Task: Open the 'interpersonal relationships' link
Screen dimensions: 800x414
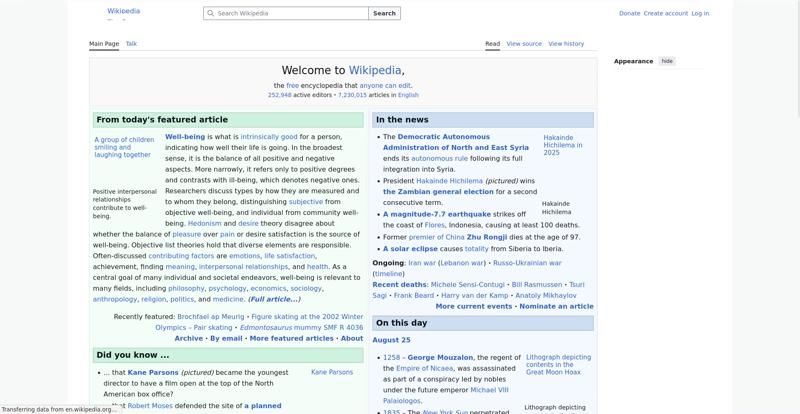Action: [x=243, y=267]
